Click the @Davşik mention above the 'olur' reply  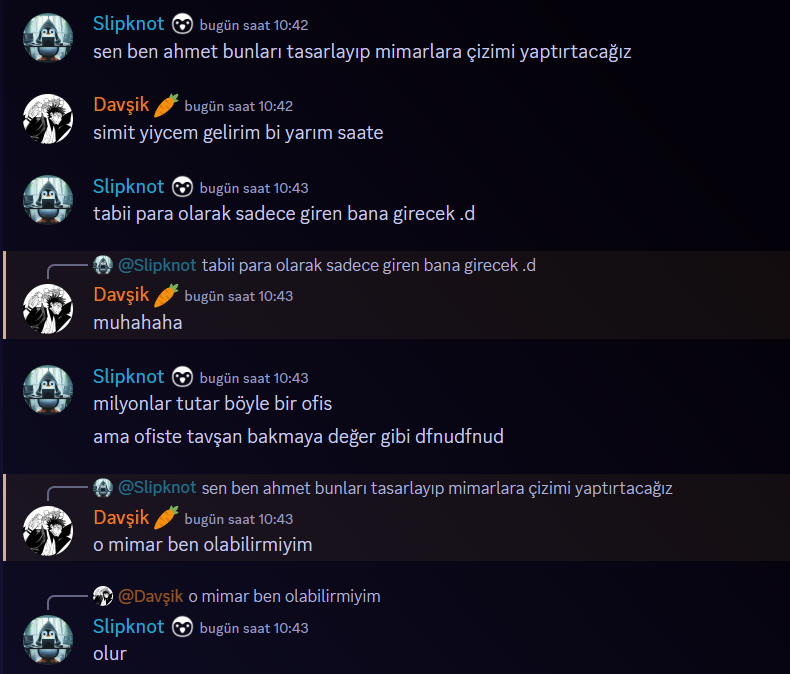(x=150, y=596)
